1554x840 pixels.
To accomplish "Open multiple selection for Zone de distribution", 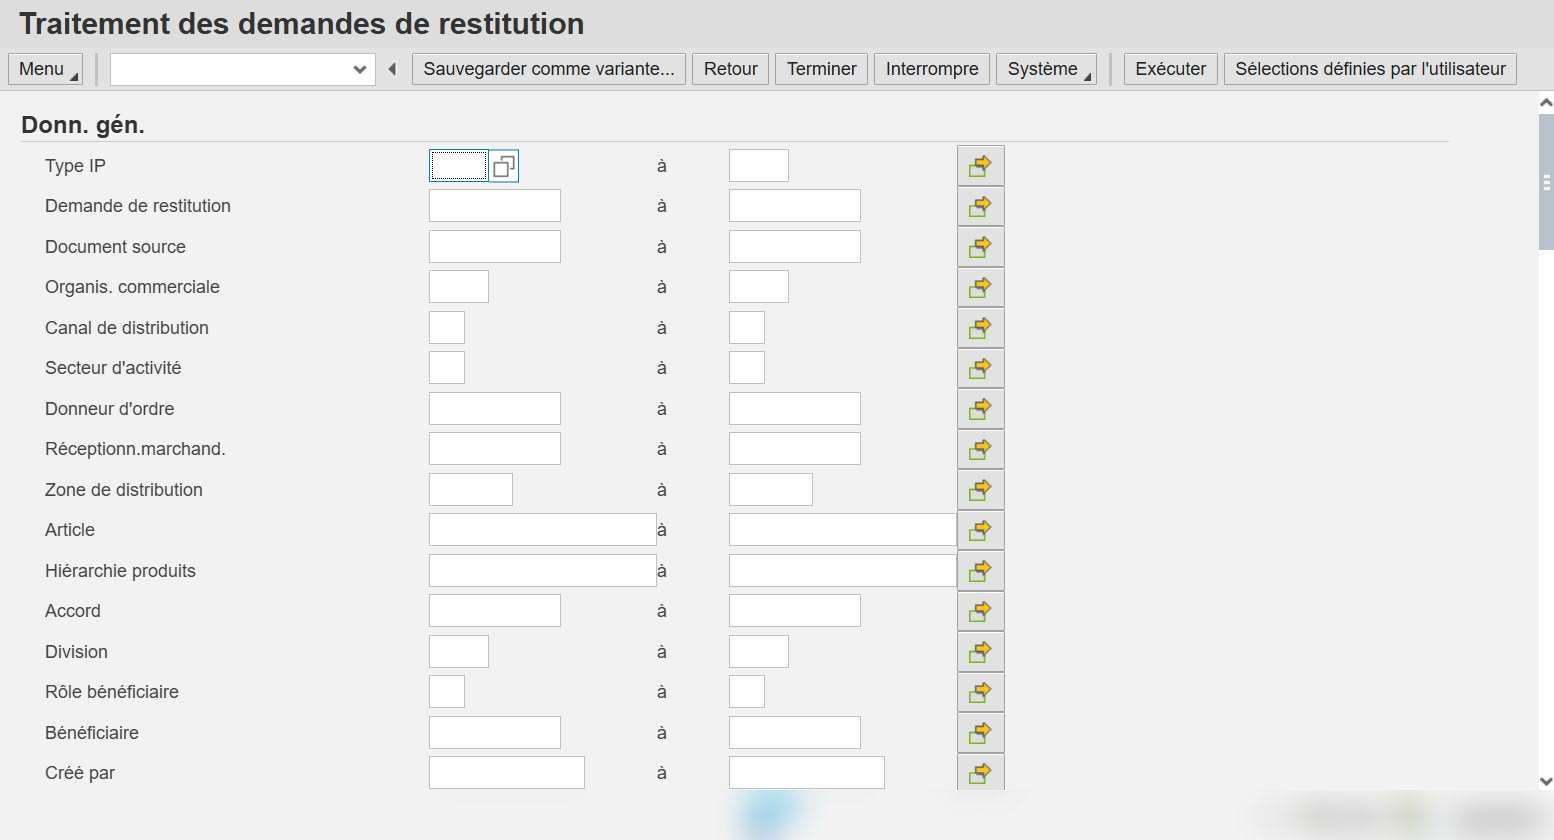I will point(980,490).
